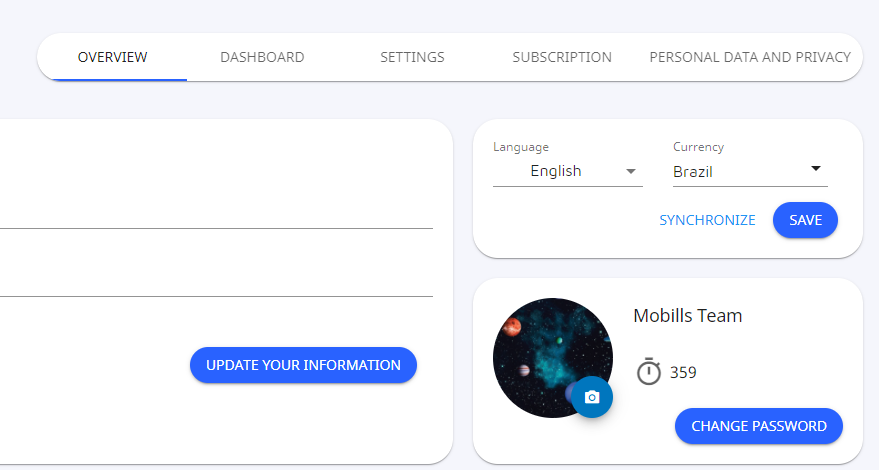Open Personal Data and Privacy tab
This screenshot has height=470, width=879.
point(750,57)
